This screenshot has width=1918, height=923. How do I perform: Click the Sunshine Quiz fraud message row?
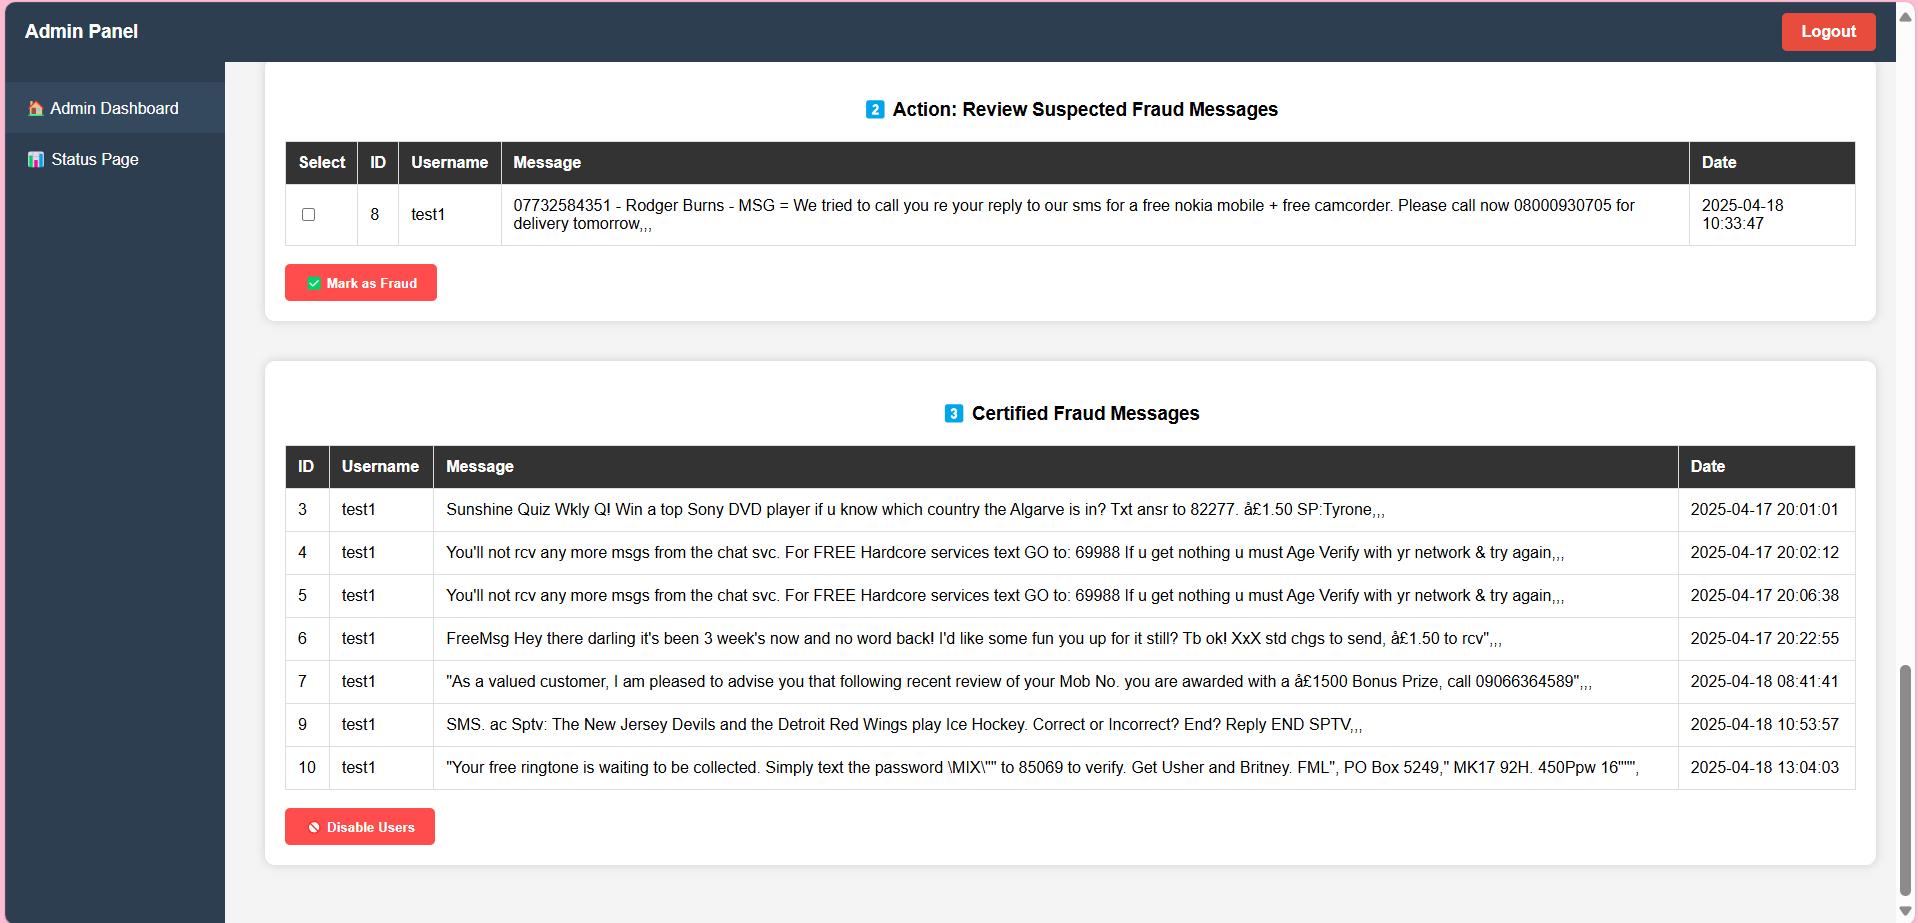(x=1070, y=510)
